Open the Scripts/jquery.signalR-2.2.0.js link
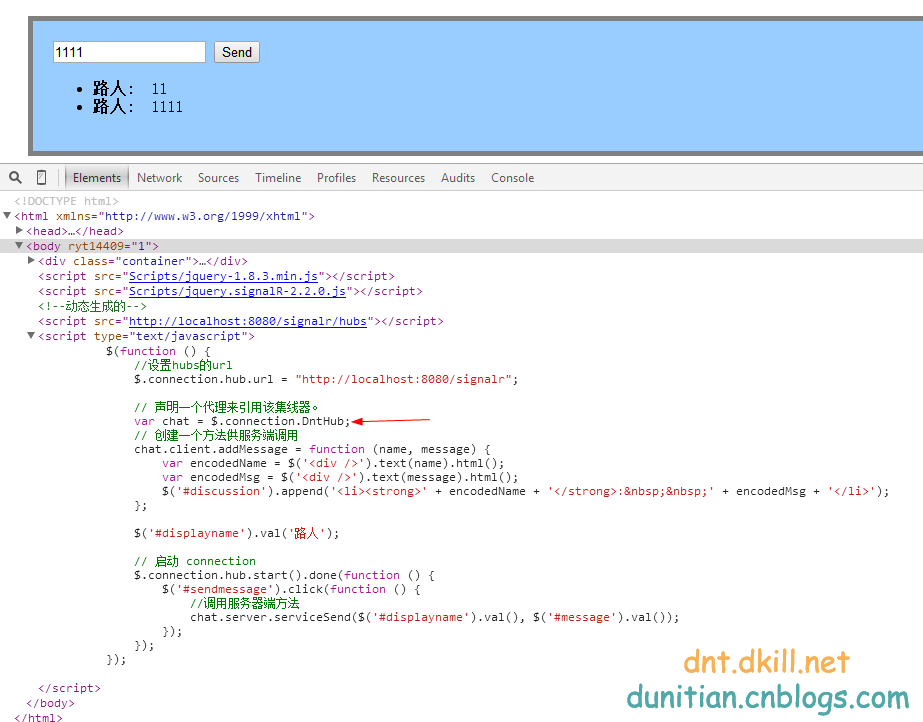Image resolution: width=923 pixels, height=722 pixels. coord(237,291)
